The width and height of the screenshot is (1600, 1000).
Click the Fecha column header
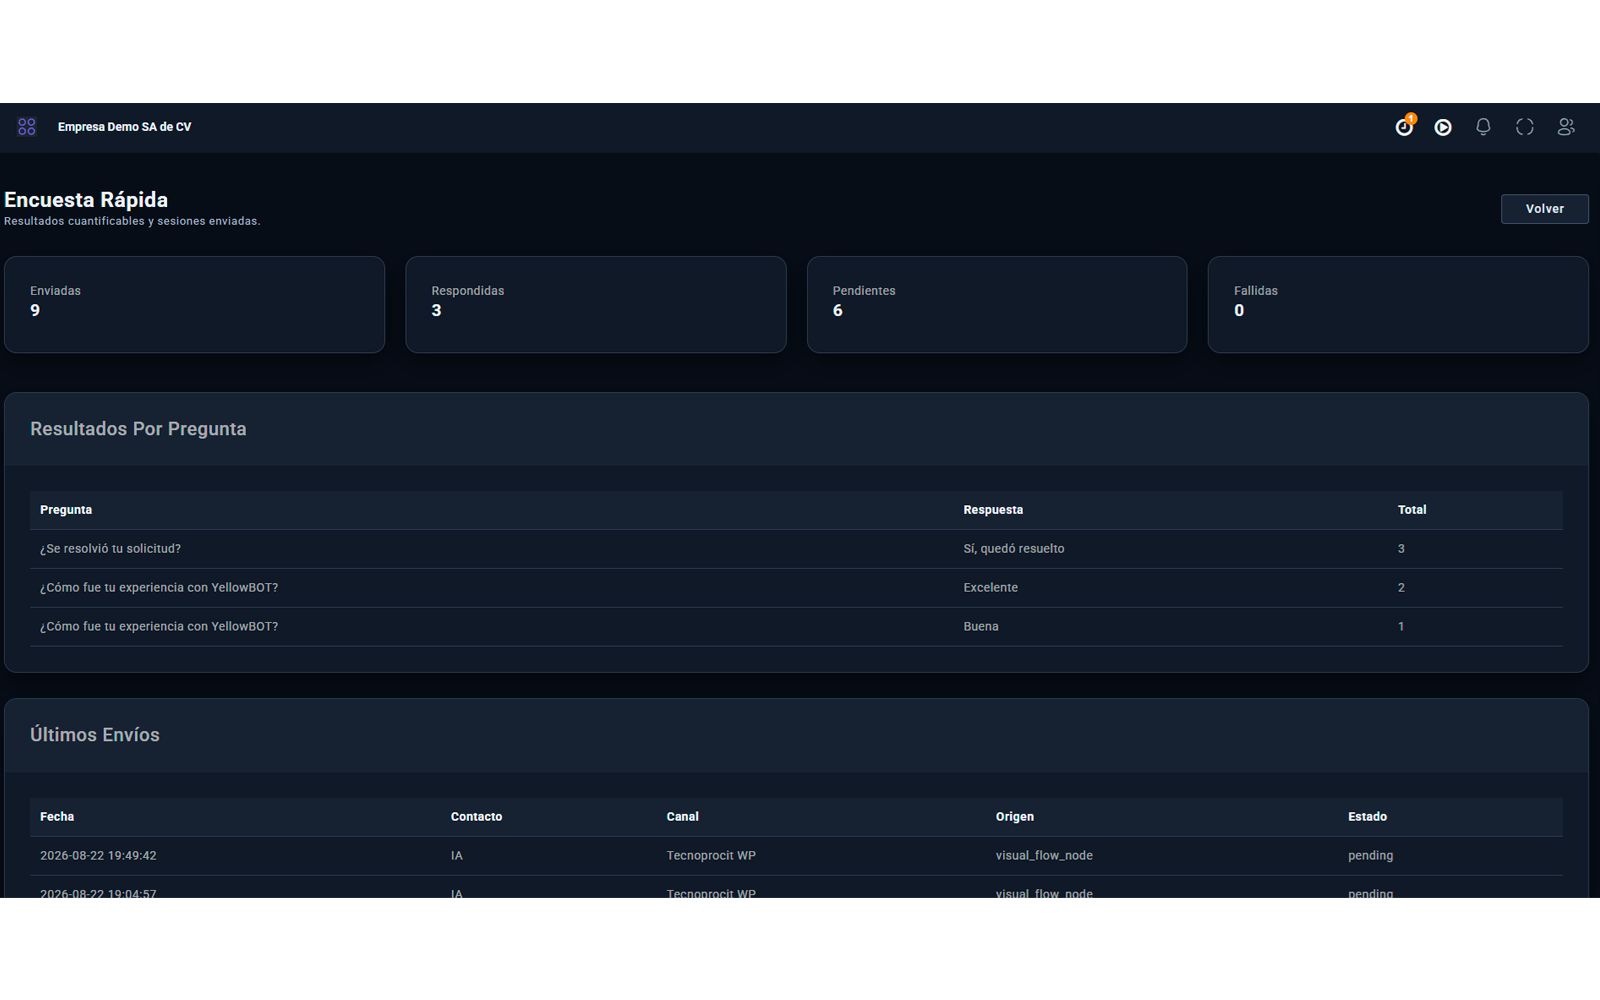click(57, 817)
